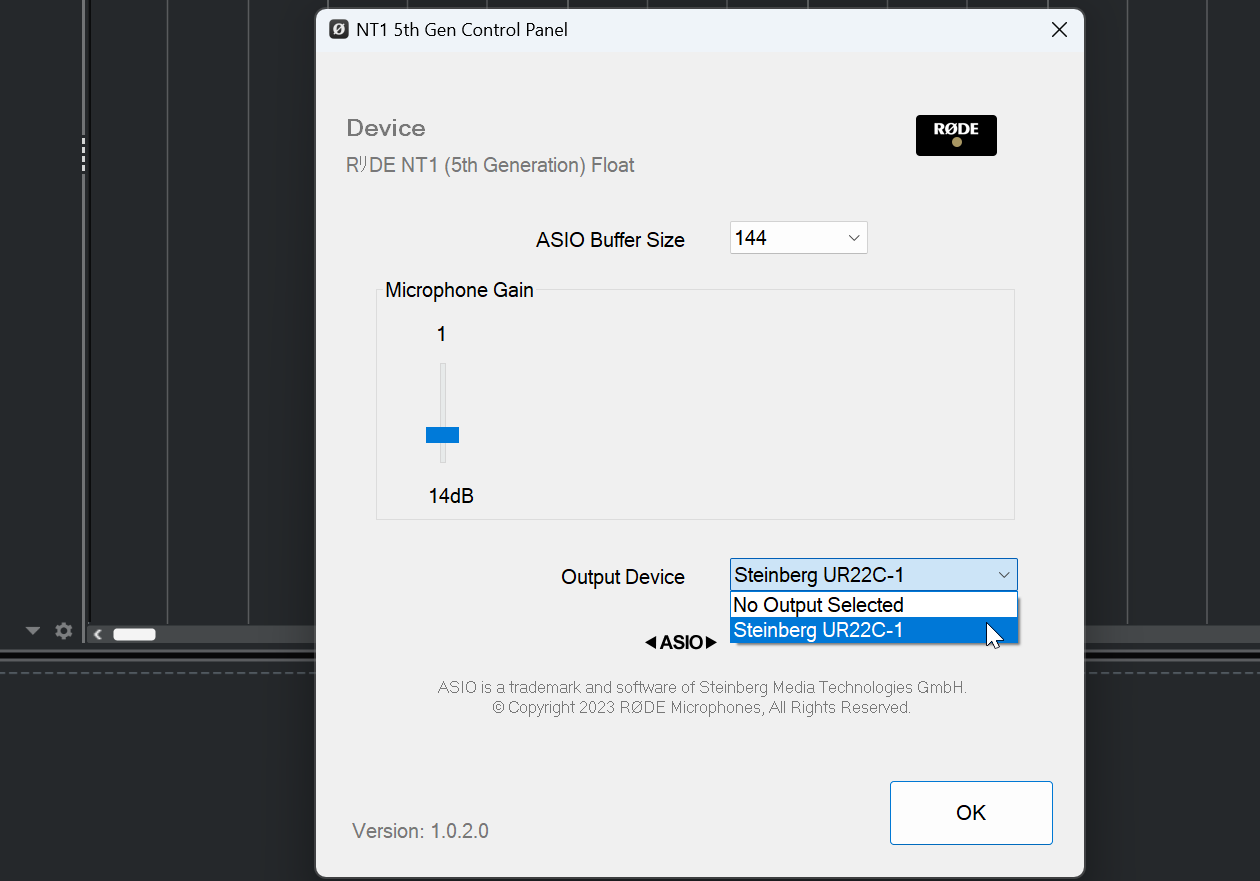
Task: Click the "ASIO Buffer Size" label
Action: [x=610, y=240]
